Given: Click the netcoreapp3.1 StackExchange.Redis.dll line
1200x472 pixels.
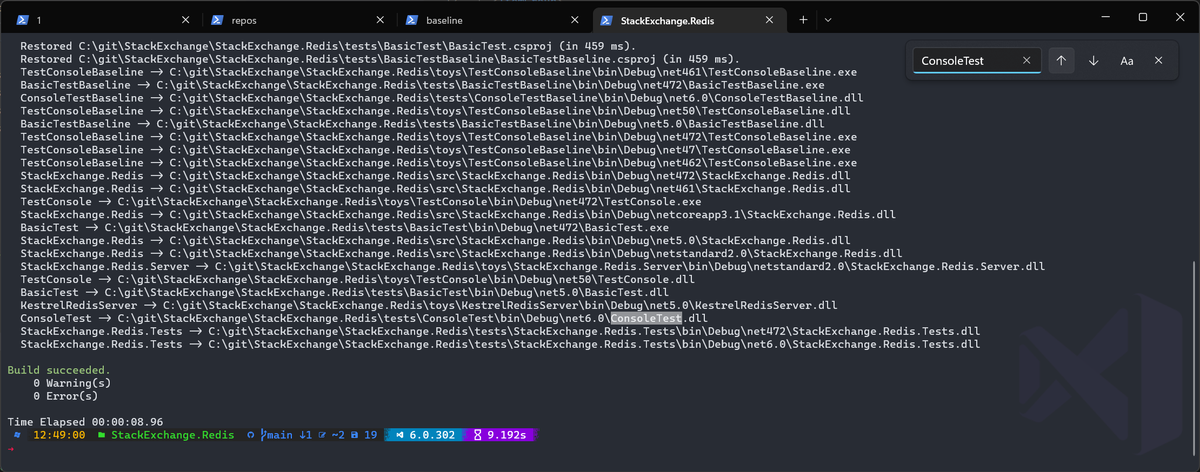Looking at the screenshot, I should coord(458,214).
